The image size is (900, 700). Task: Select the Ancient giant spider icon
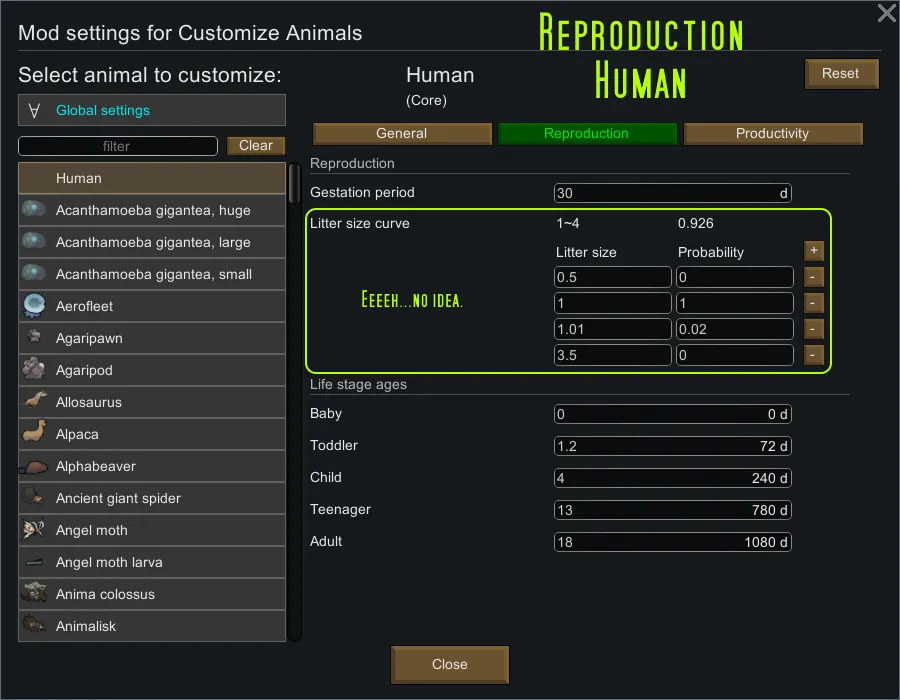click(35, 498)
